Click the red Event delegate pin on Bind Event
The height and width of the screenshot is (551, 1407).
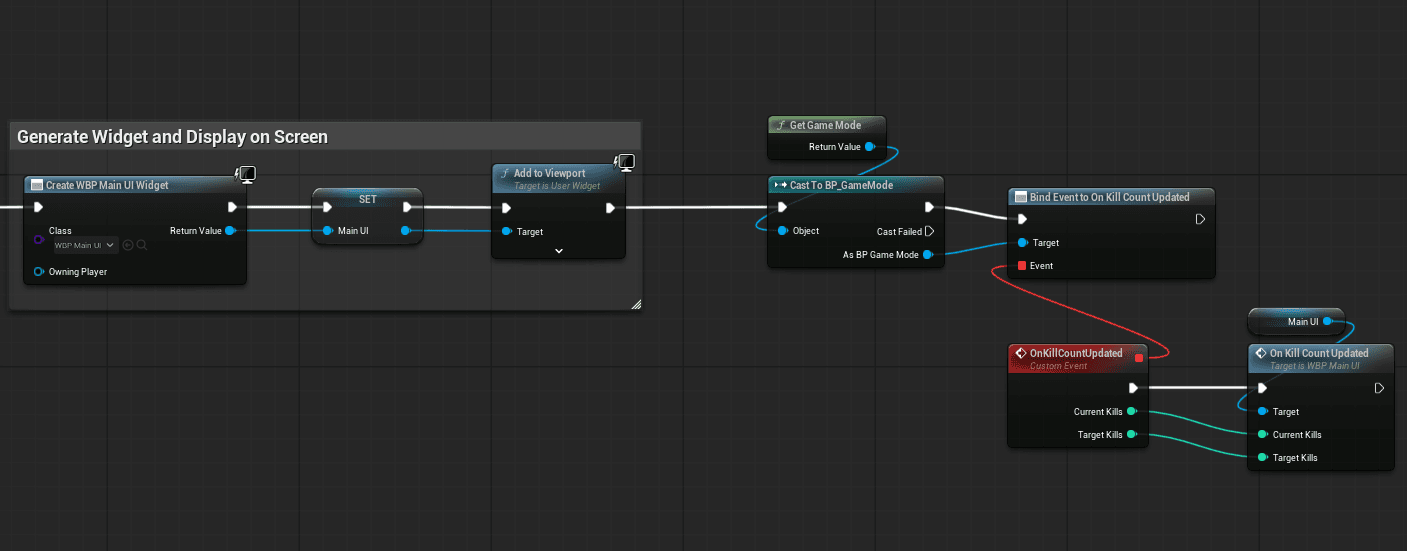click(x=1021, y=266)
